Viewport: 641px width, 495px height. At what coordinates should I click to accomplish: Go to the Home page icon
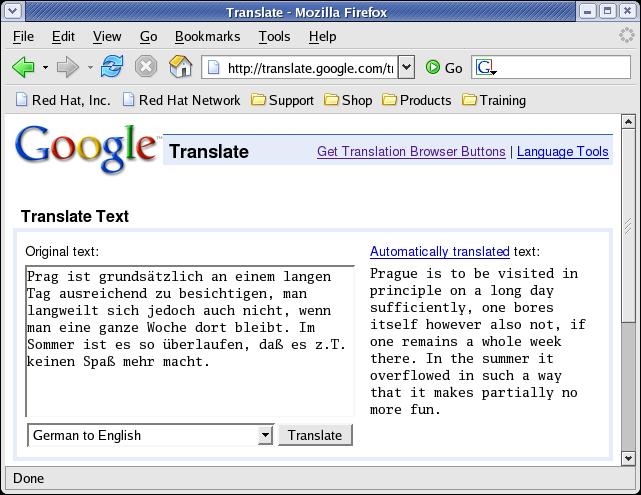tap(181, 66)
